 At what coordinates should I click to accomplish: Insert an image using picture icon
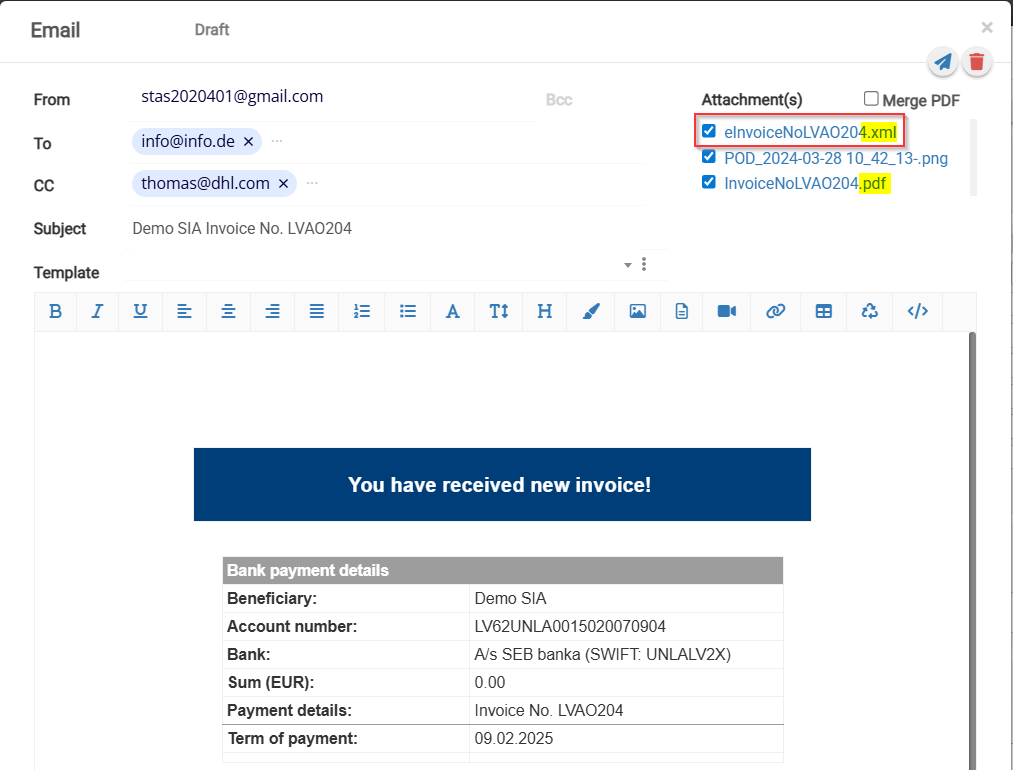[637, 311]
